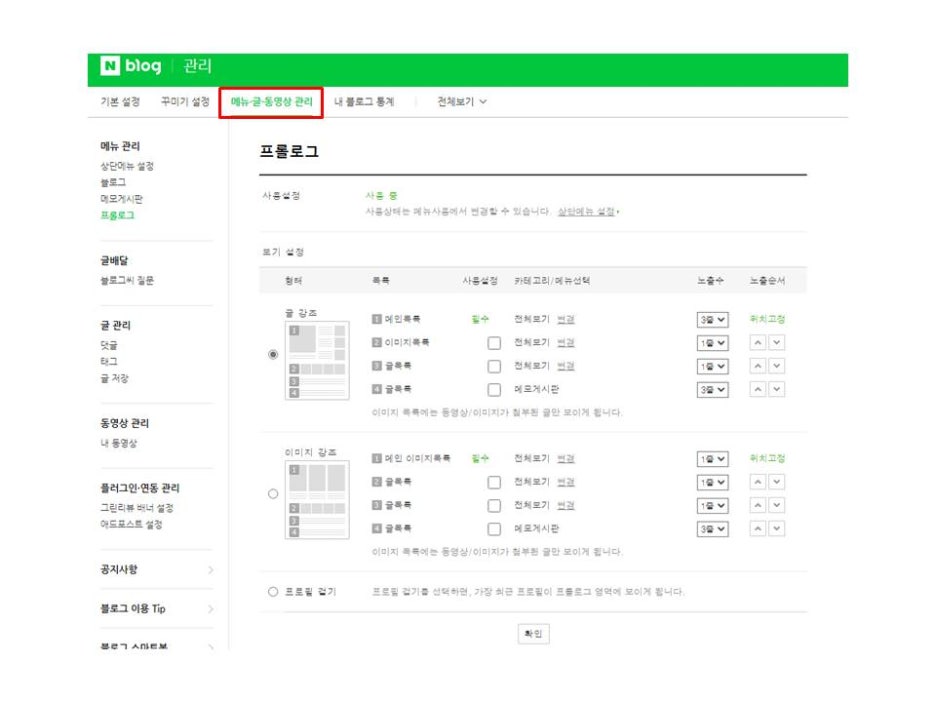Viewport: 936px width, 702px height.
Task: Open 이미지목록 노출수 dropdown in 글 강조
Action: click(x=713, y=343)
